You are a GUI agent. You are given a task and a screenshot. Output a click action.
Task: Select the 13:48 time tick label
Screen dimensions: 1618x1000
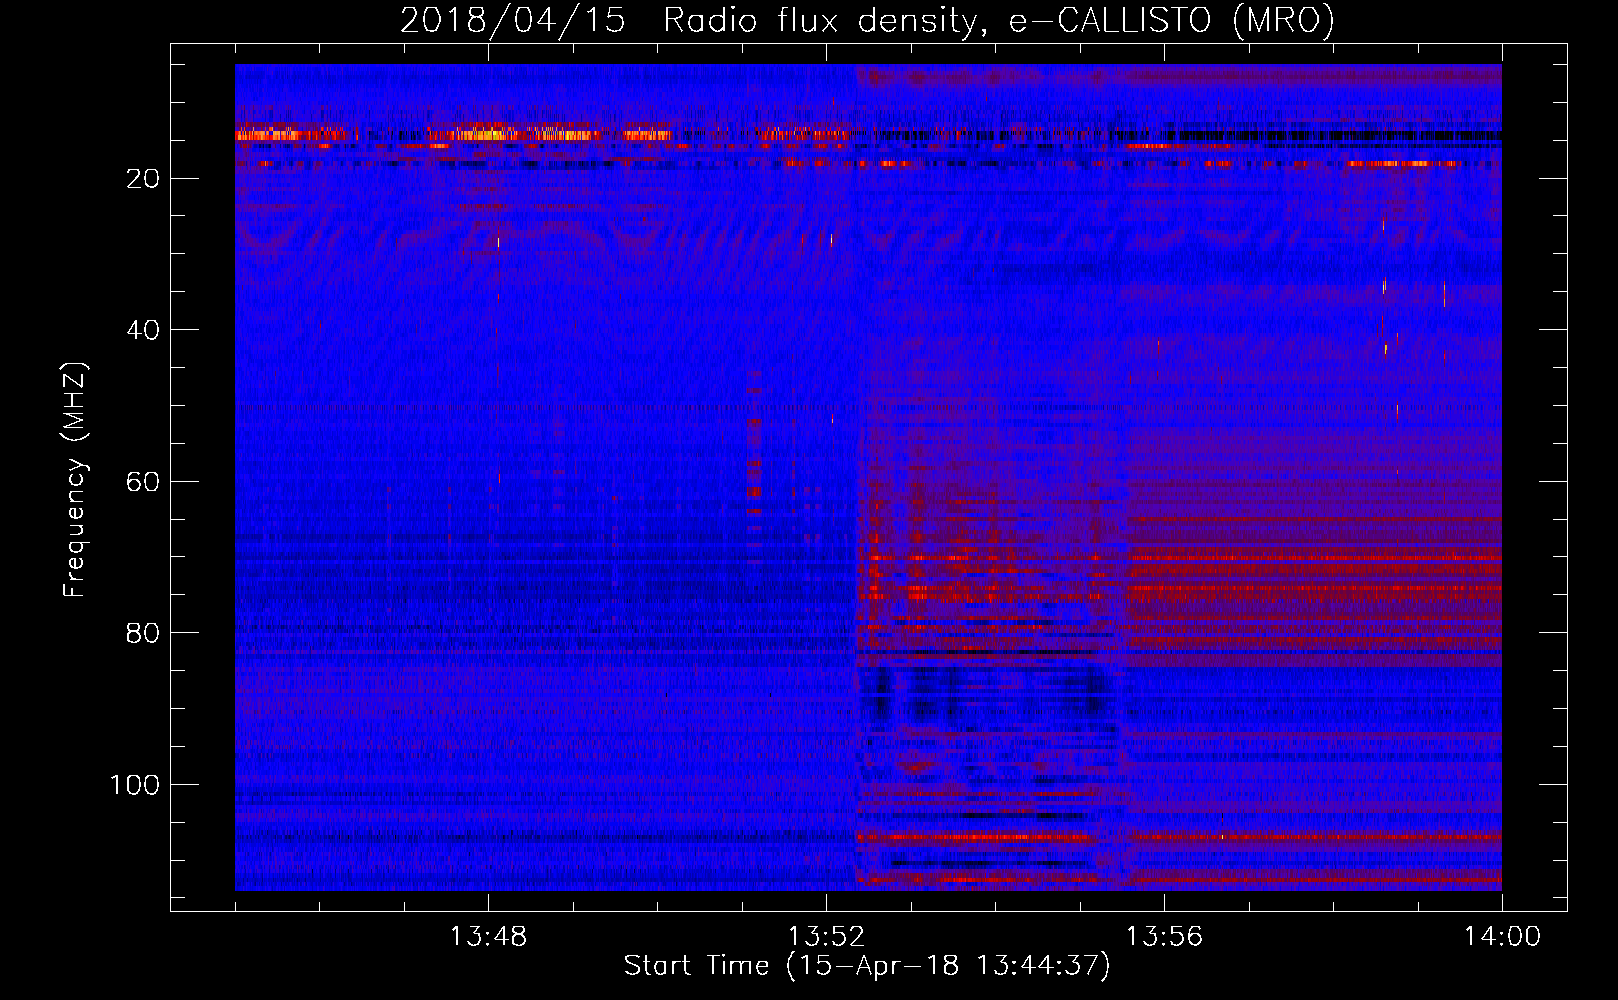488,937
